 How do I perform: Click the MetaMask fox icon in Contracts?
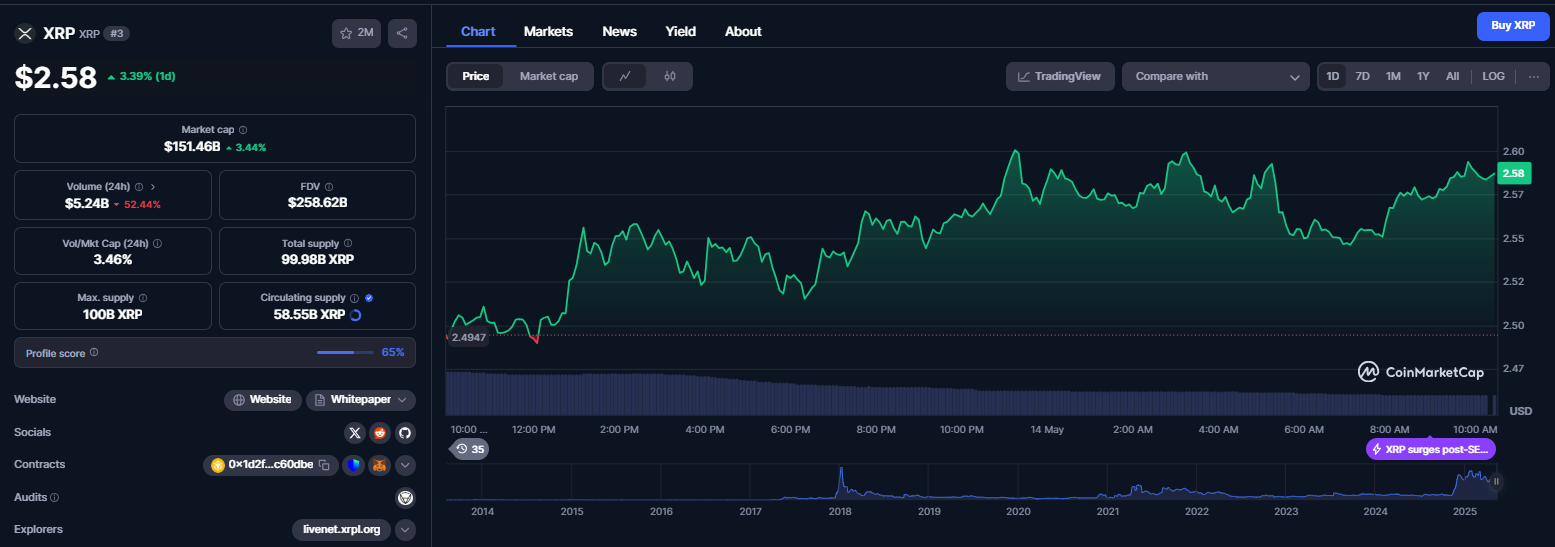pos(379,465)
